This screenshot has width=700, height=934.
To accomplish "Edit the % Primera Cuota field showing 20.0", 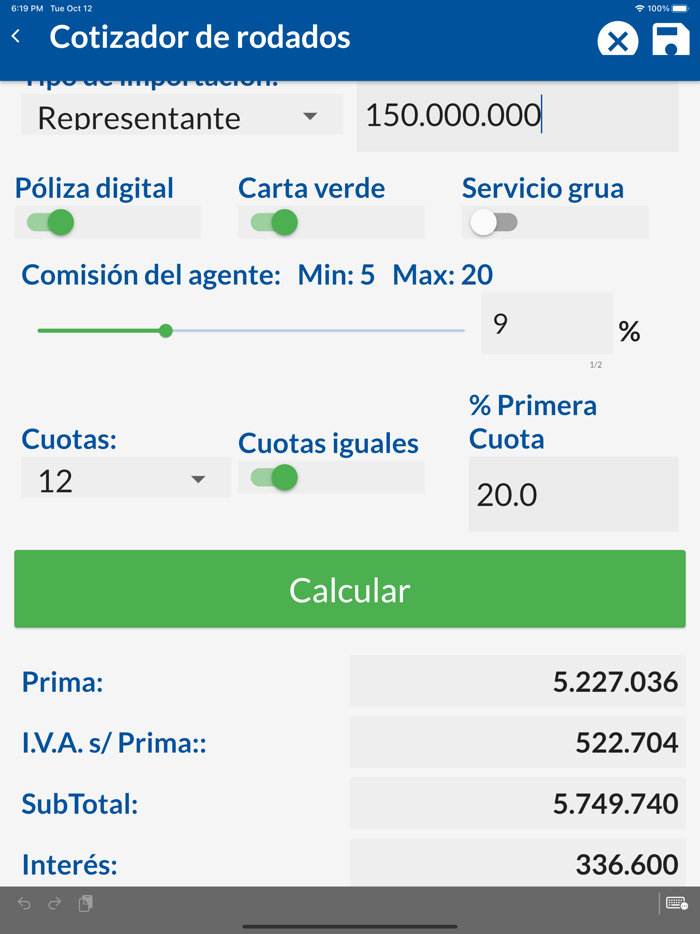I will tap(573, 494).
